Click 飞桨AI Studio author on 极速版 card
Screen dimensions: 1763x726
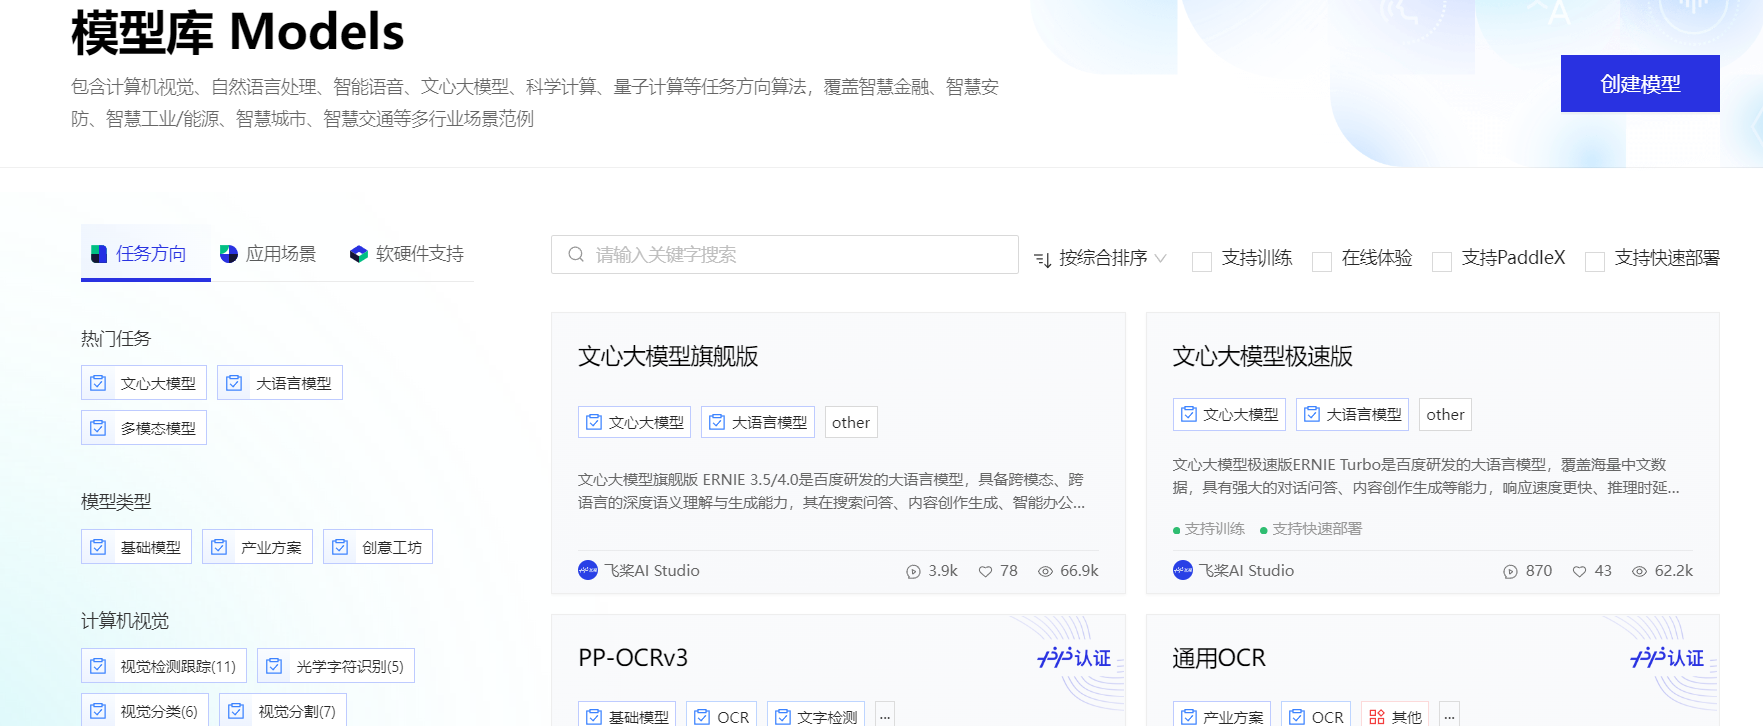tap(1247, 570)
